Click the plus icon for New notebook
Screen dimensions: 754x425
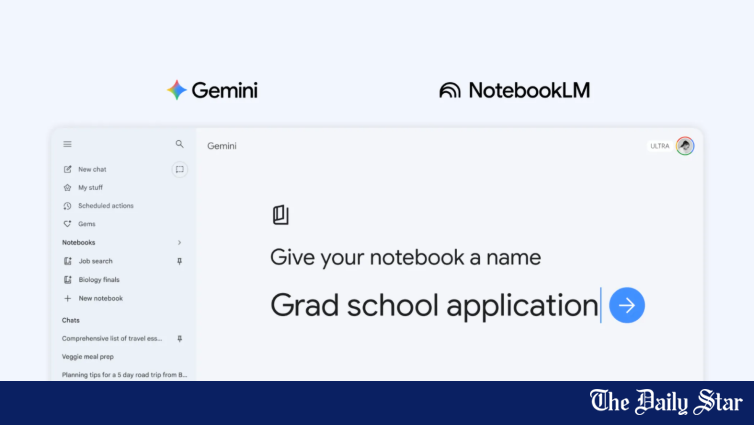click(x=68, y=299)
